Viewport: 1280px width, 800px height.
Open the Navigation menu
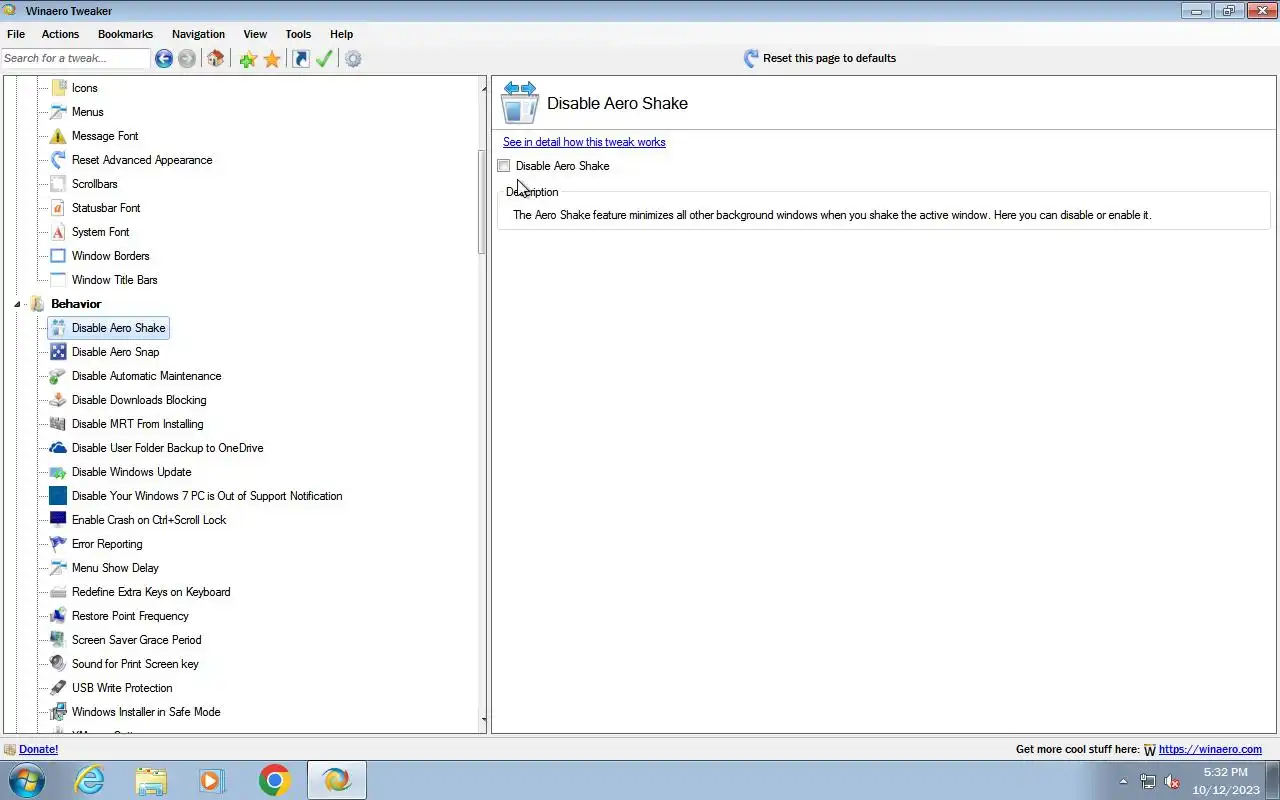tap(198, 34)
